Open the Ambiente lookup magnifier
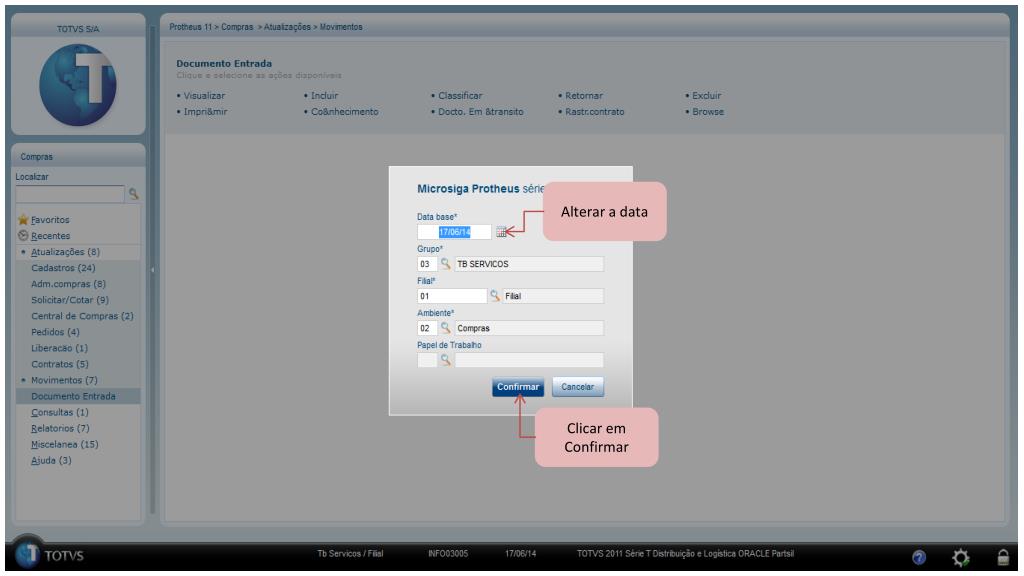This screenshot has height=576, width=1024. click(445, 328)
